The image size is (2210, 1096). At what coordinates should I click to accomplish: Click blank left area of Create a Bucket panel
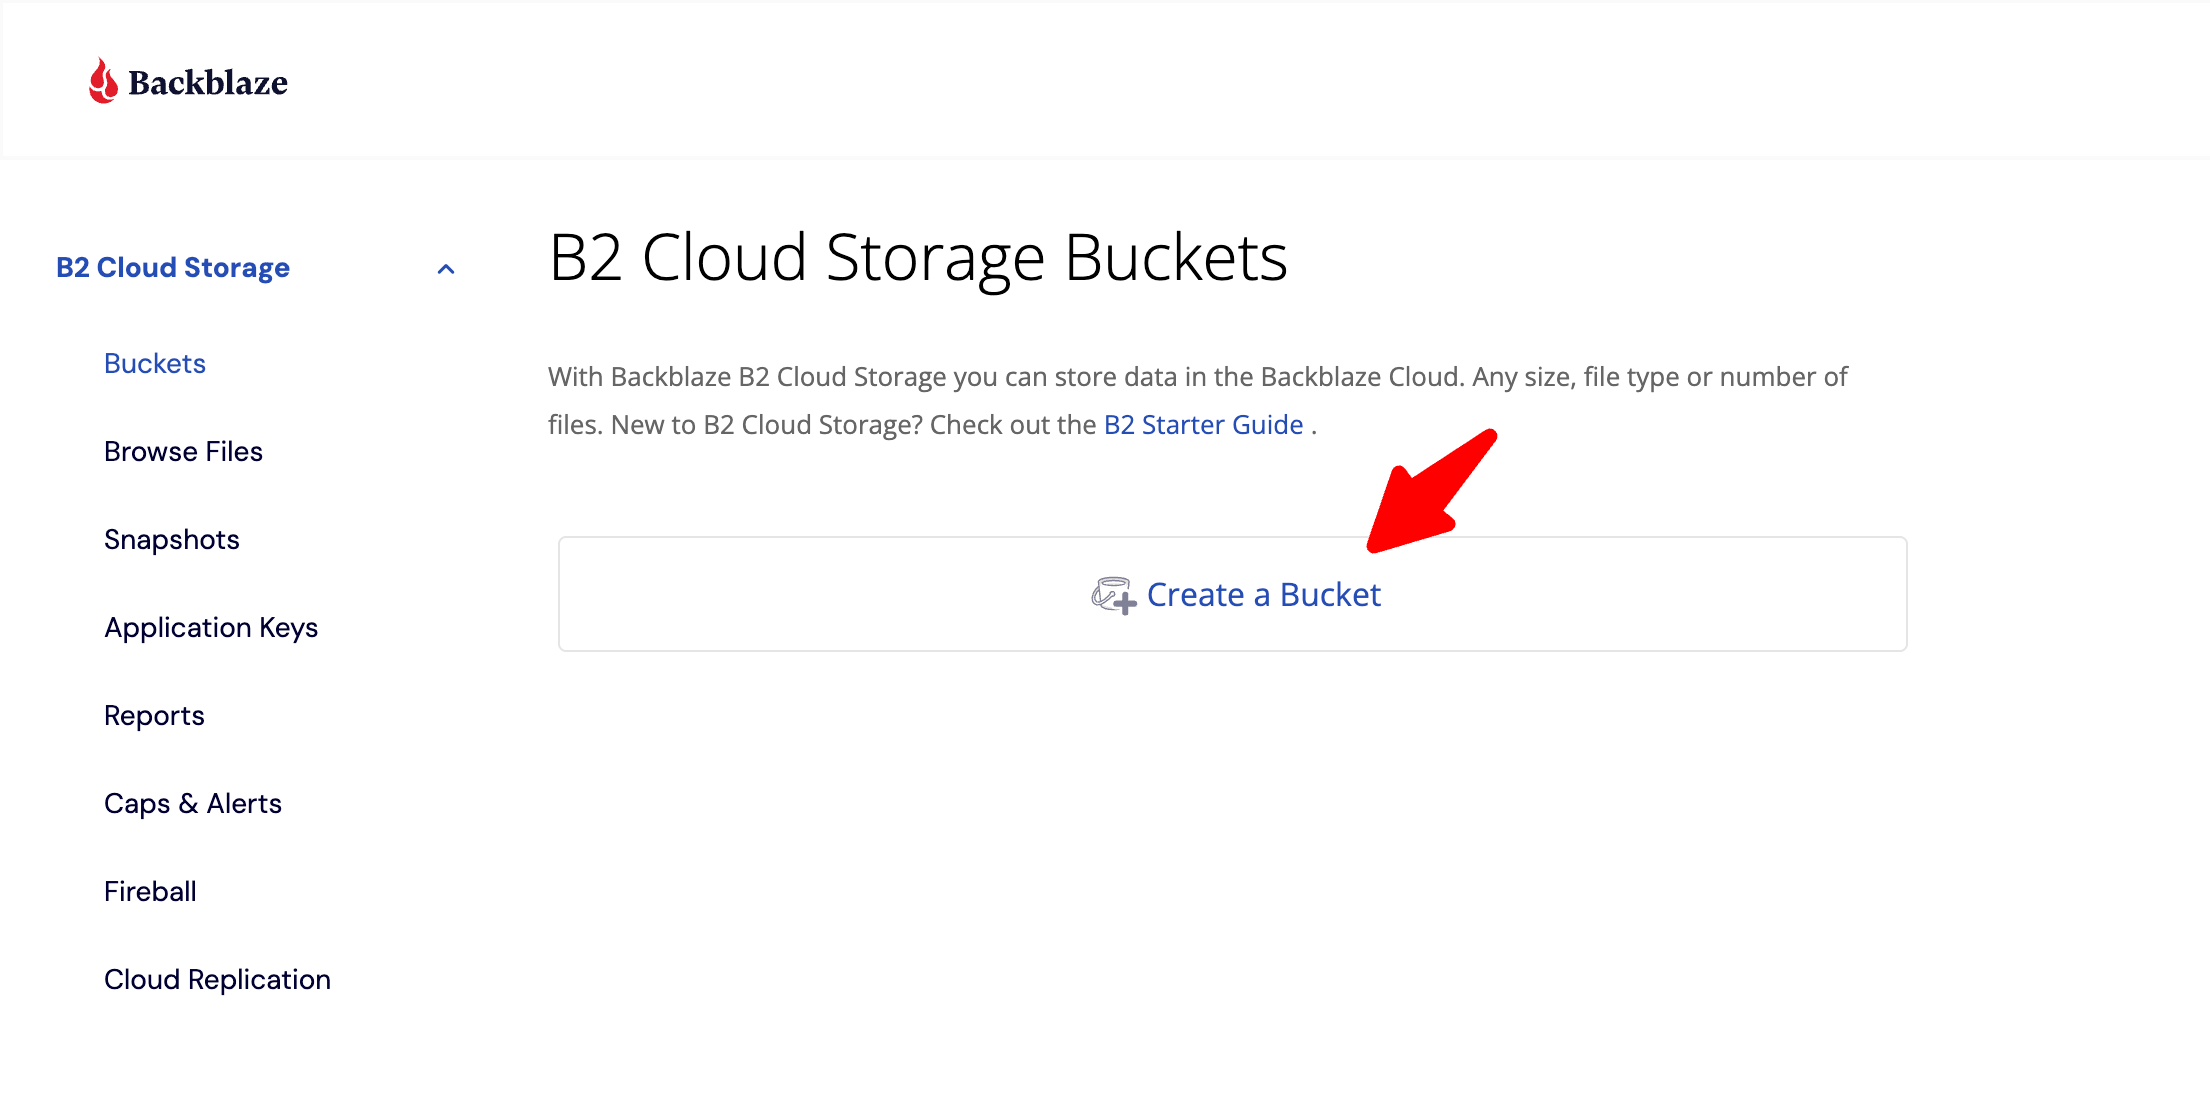pyautogui.click(x=800, y=595)
